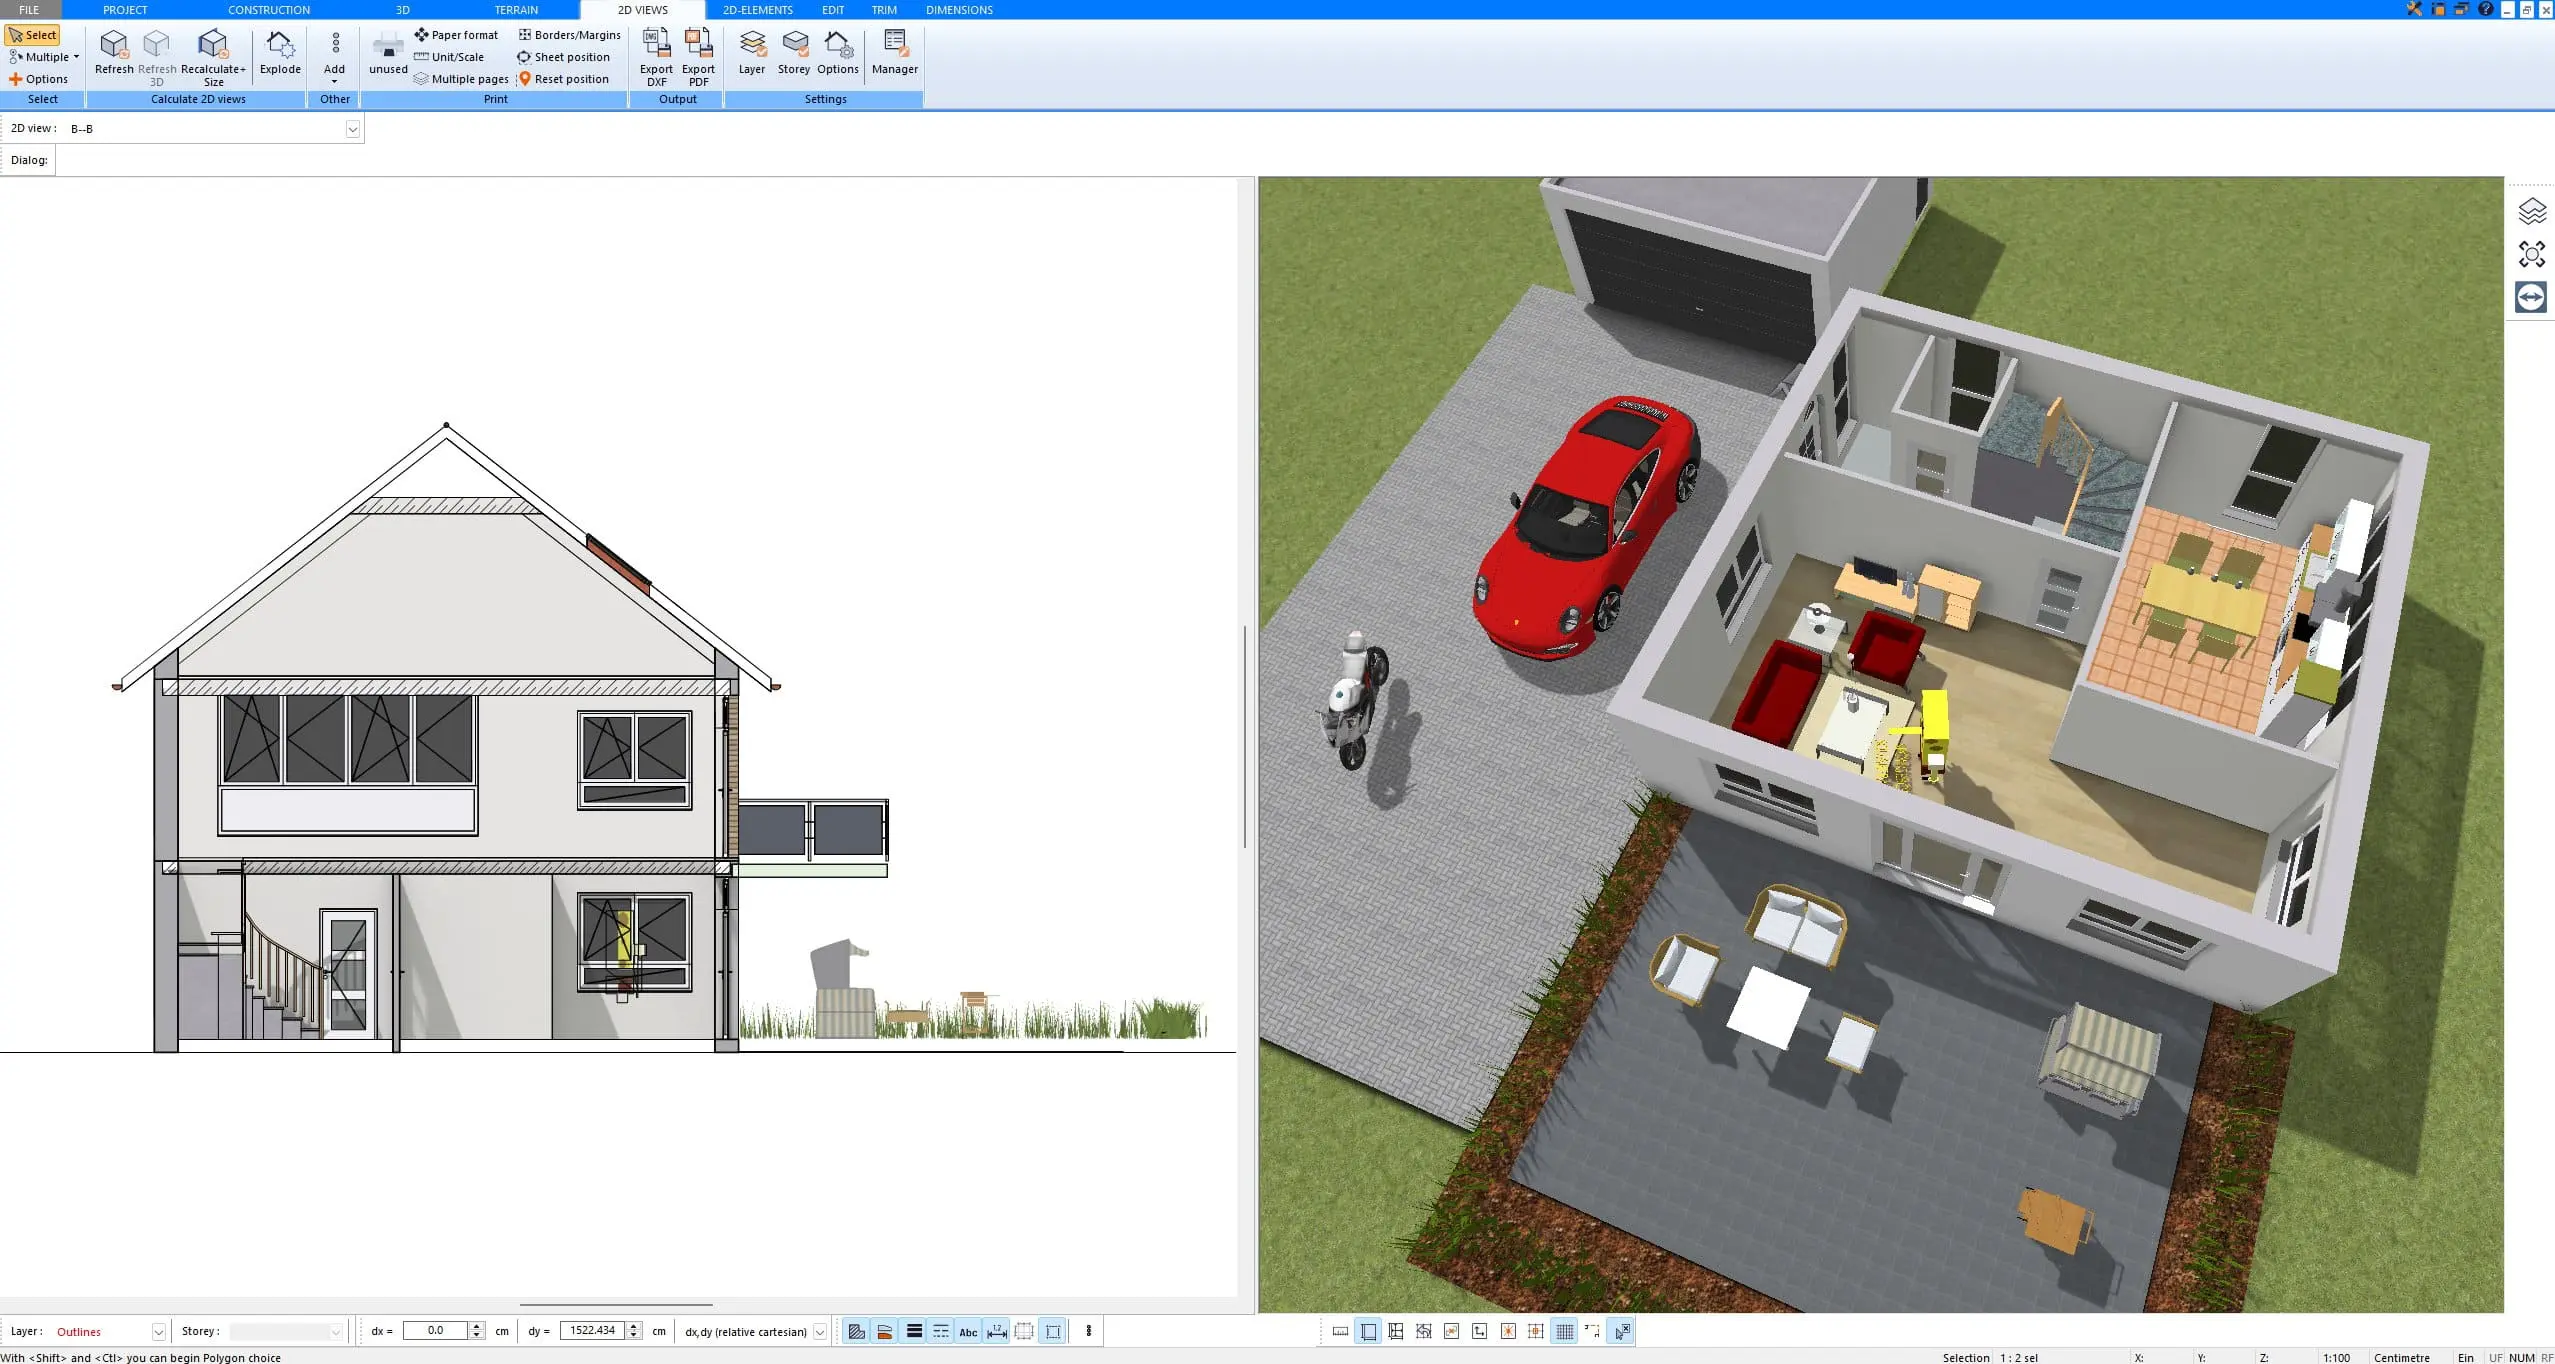Click the Select button

(33, 35)
